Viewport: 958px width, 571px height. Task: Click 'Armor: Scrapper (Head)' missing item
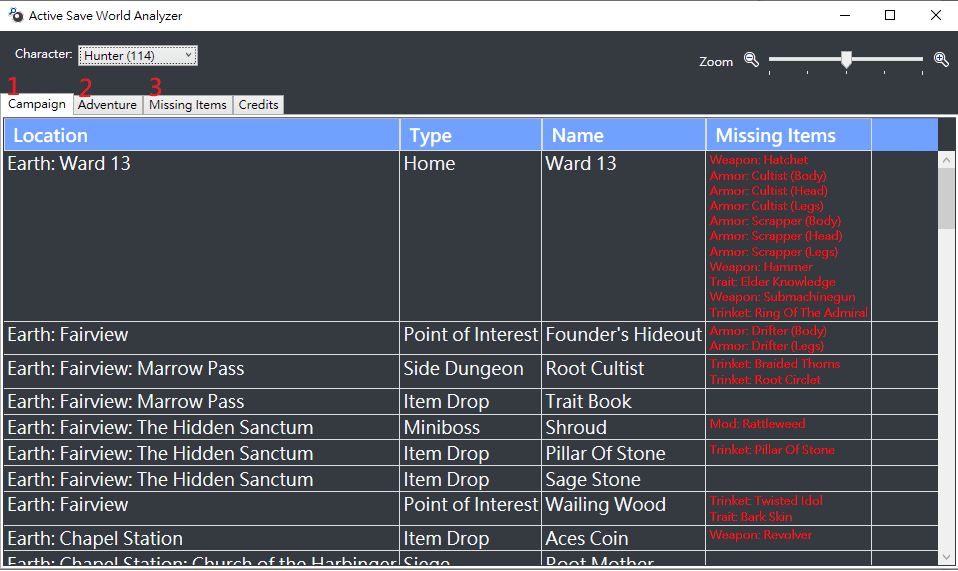pyautogui.click(x=775, y=236)
